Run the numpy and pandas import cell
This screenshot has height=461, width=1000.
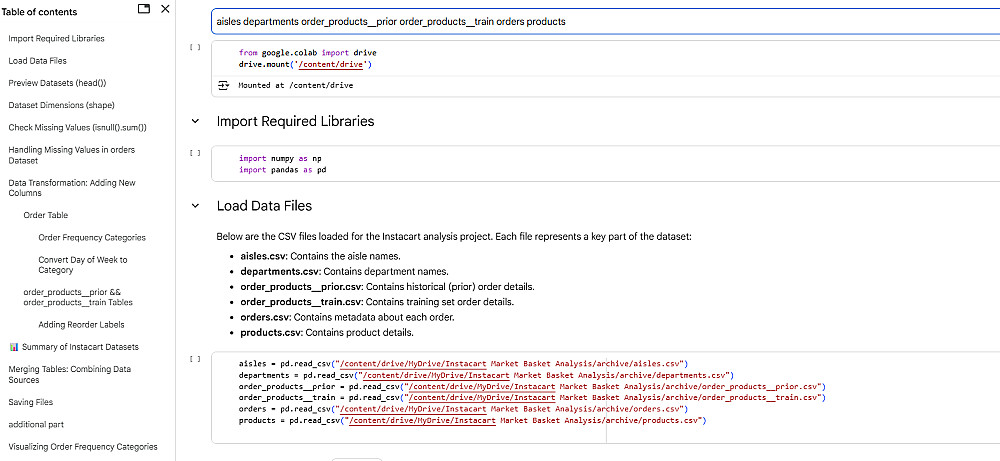click(x=195, y=153)
